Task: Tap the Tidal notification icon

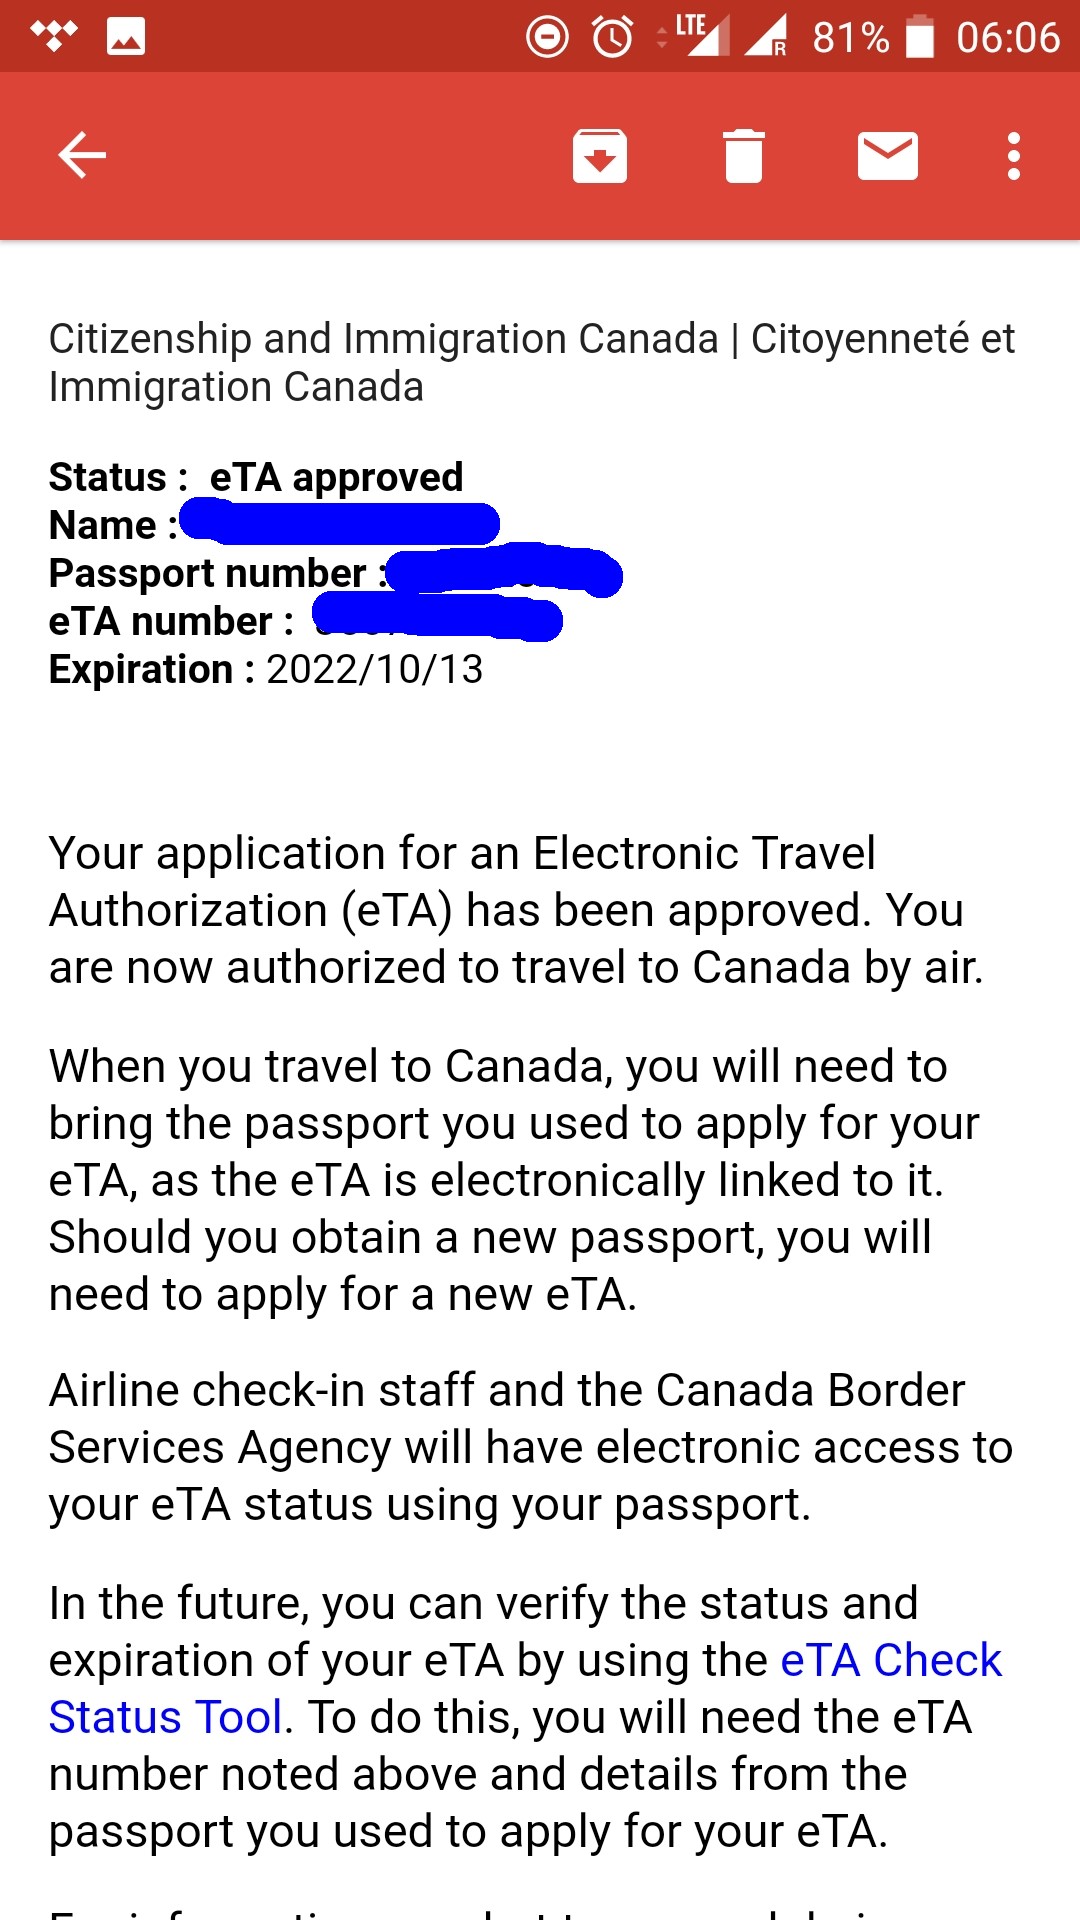Action: click(x=54, y=36)
